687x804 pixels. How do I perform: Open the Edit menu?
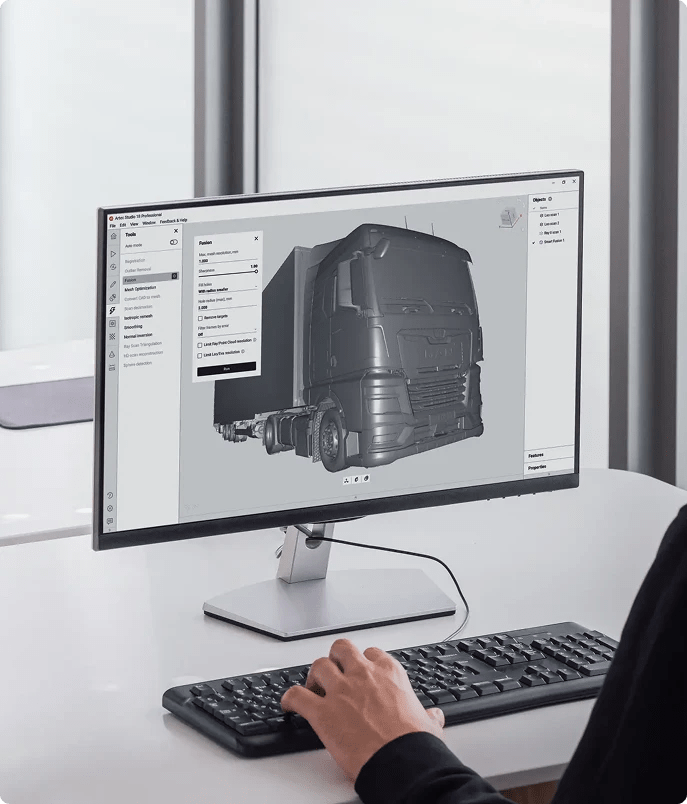click(123, 225)
